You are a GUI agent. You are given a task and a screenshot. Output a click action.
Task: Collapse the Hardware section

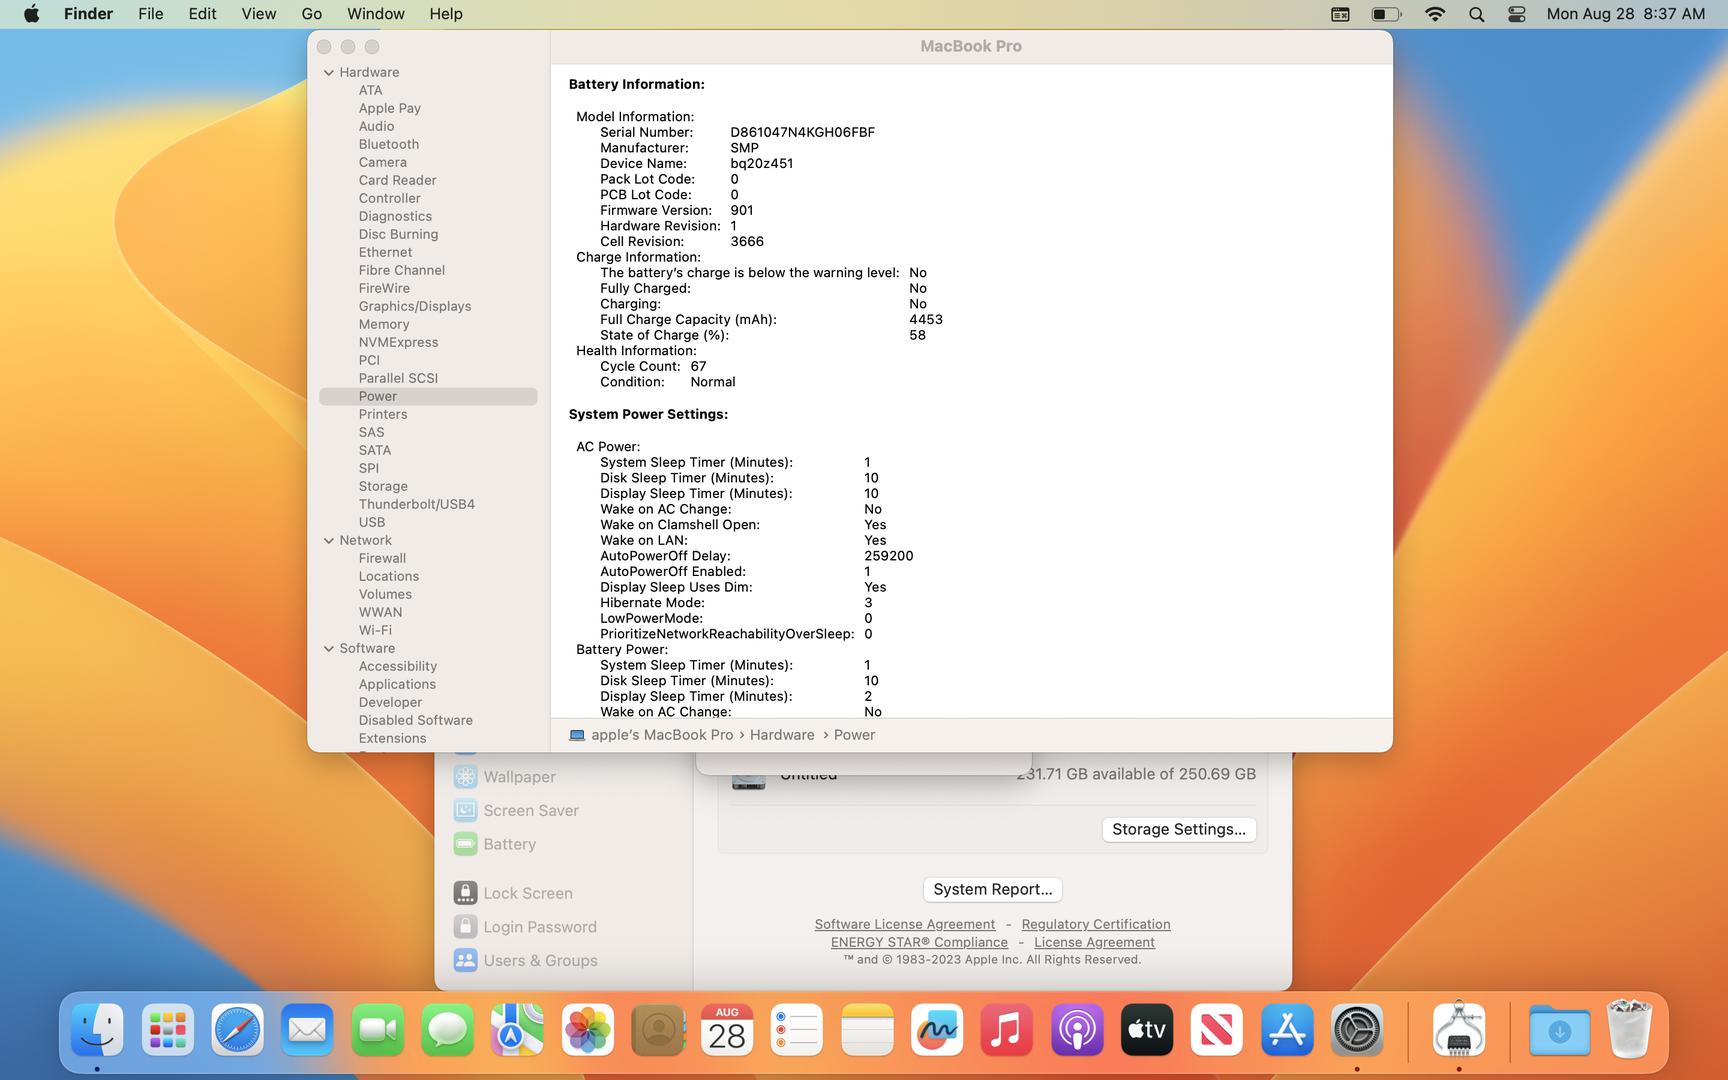(x=328, y=72)
